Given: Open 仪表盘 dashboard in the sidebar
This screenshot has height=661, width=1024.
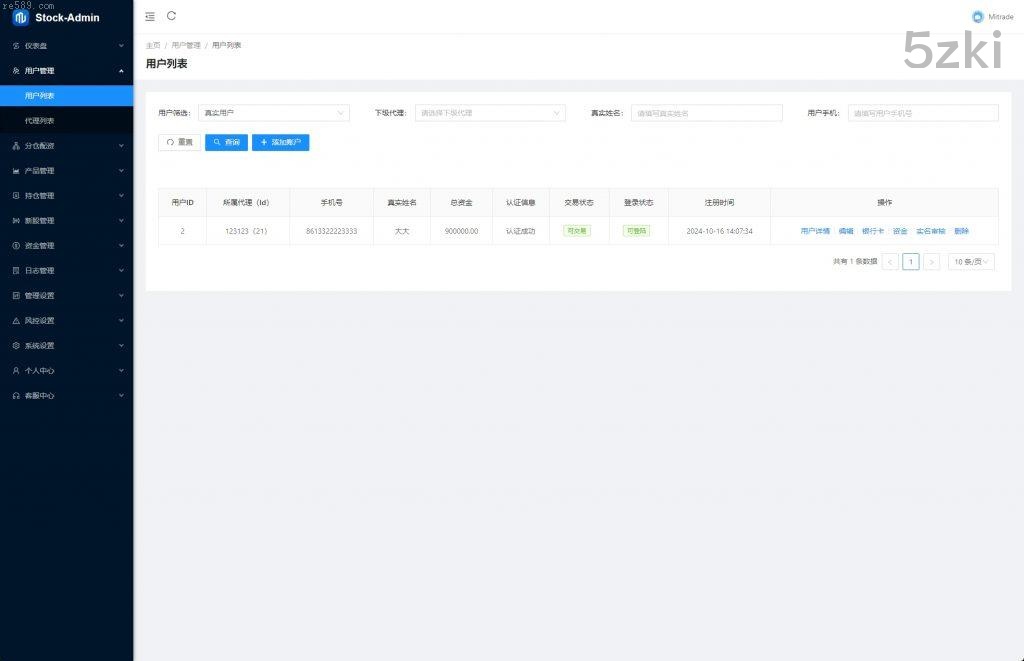Looking at the screenshot, I should [x=66, y=46].
